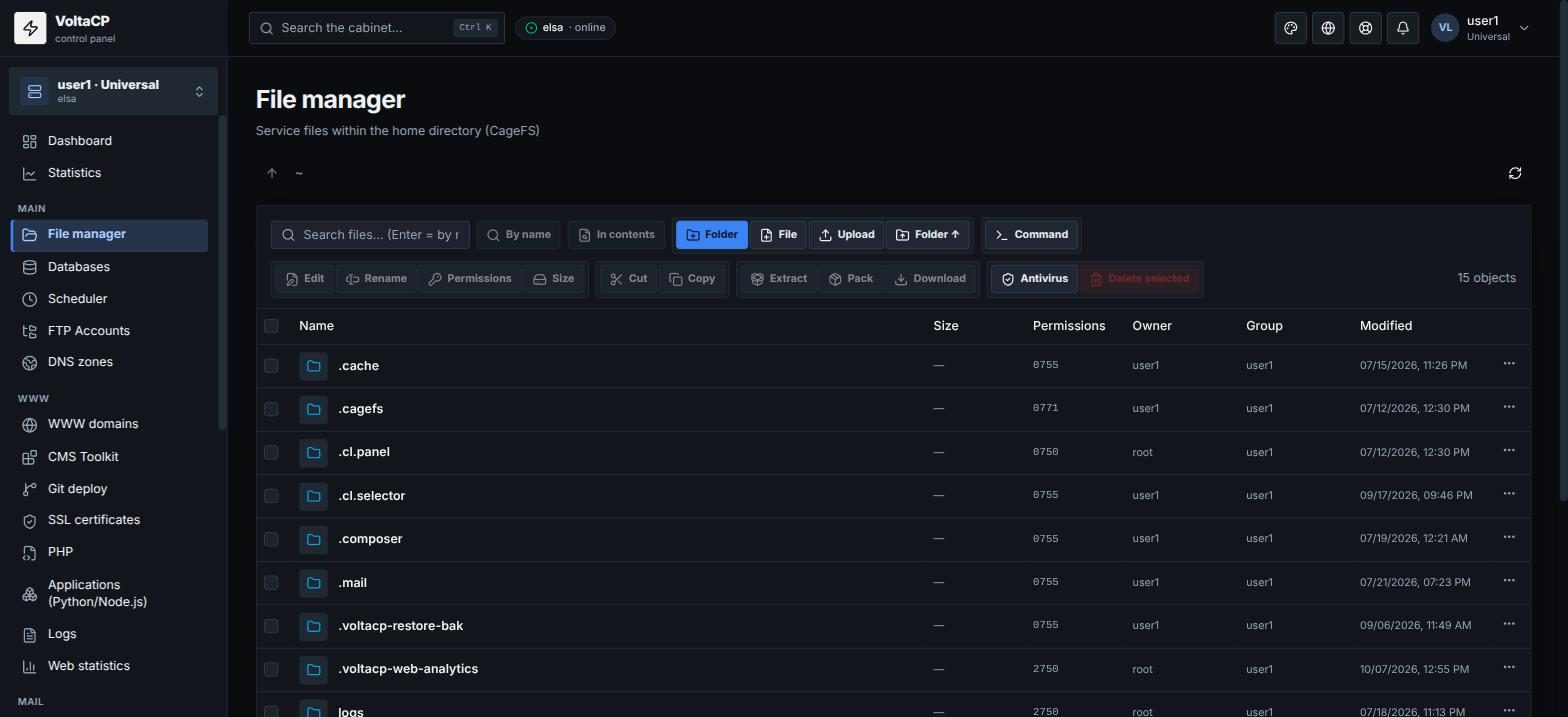Open row actions for .voltacp-restore-bak
This screenshot has width=1568, height=717.
[1509, 624]
